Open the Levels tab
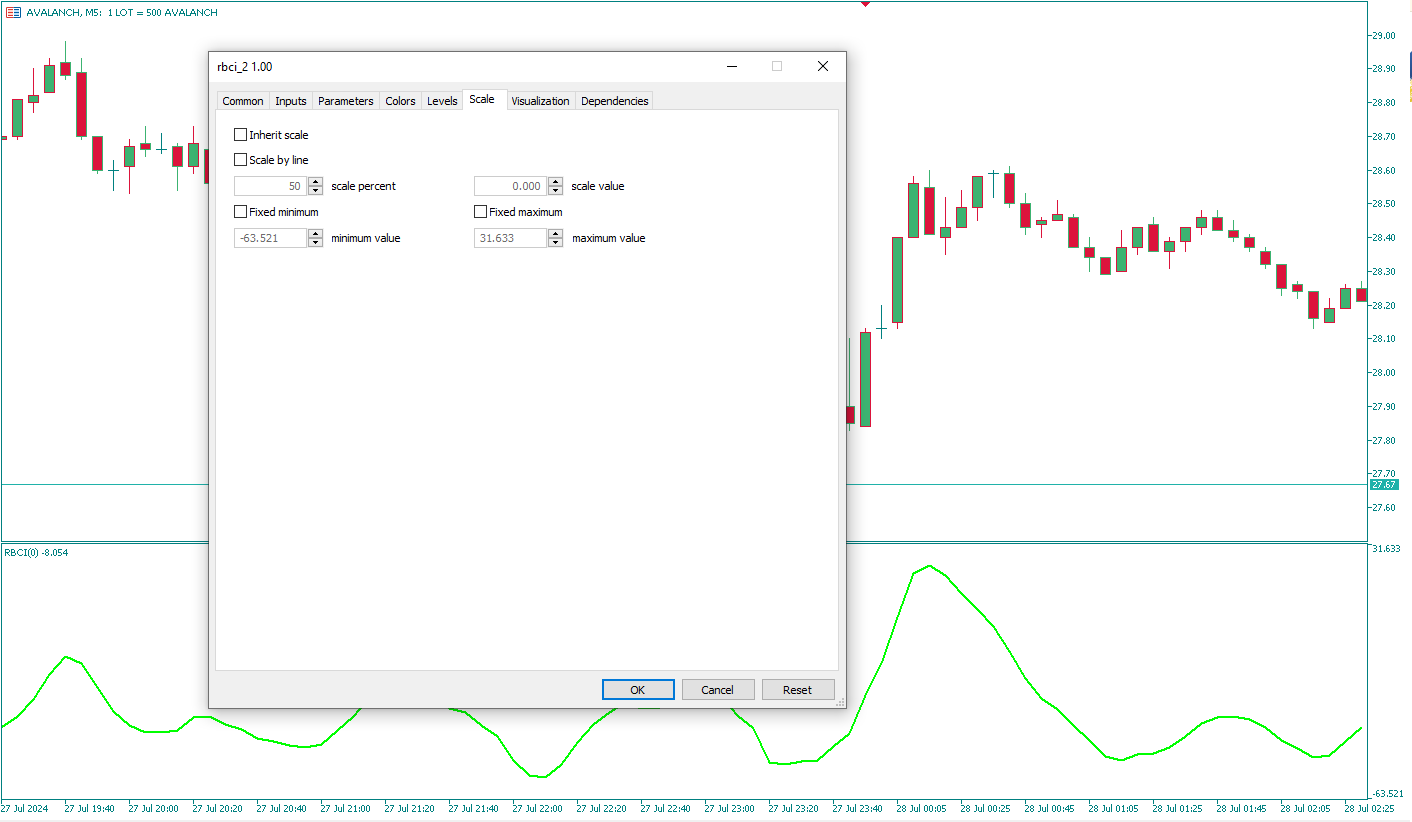Image resolution: width=1412 pixels, height=822 pixels. (x=442, y=101)
